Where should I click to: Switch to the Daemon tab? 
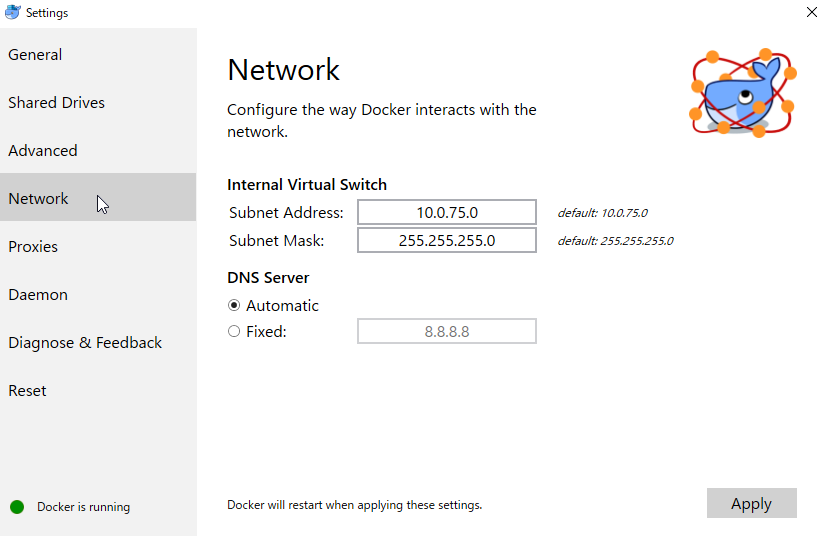(x=38, y=295)
